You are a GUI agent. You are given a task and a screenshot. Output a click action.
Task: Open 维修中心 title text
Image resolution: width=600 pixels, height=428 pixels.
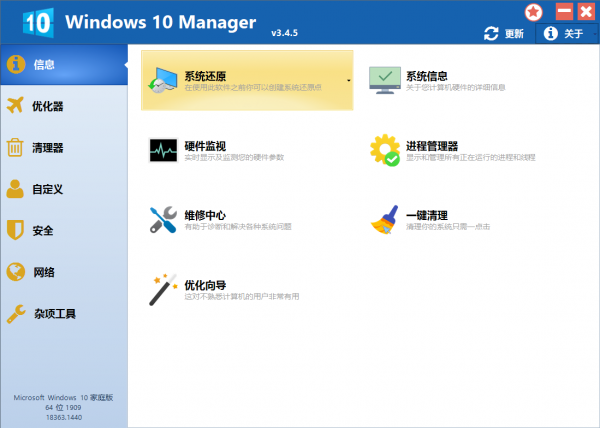(205, 215)
